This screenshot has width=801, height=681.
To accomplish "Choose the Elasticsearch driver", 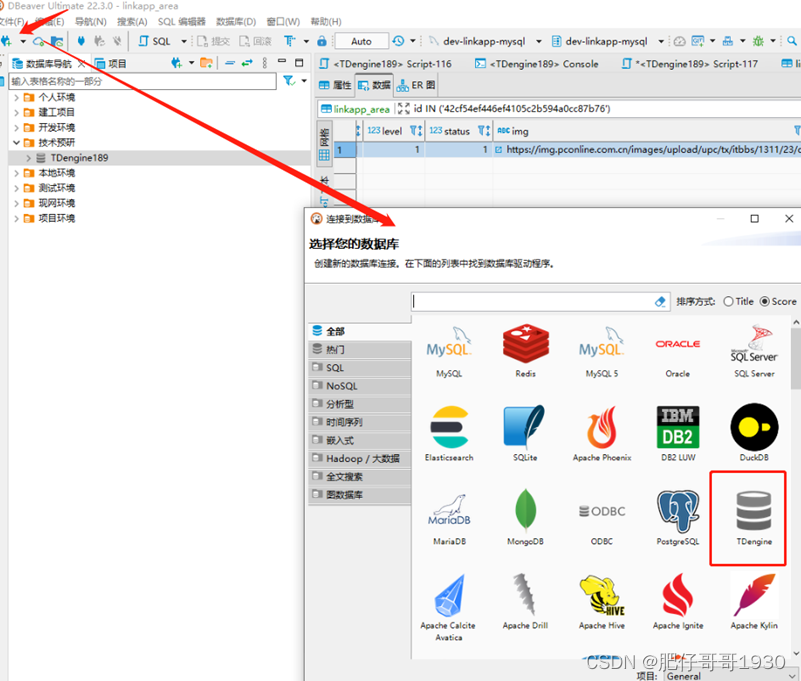I will pos(449,434).
